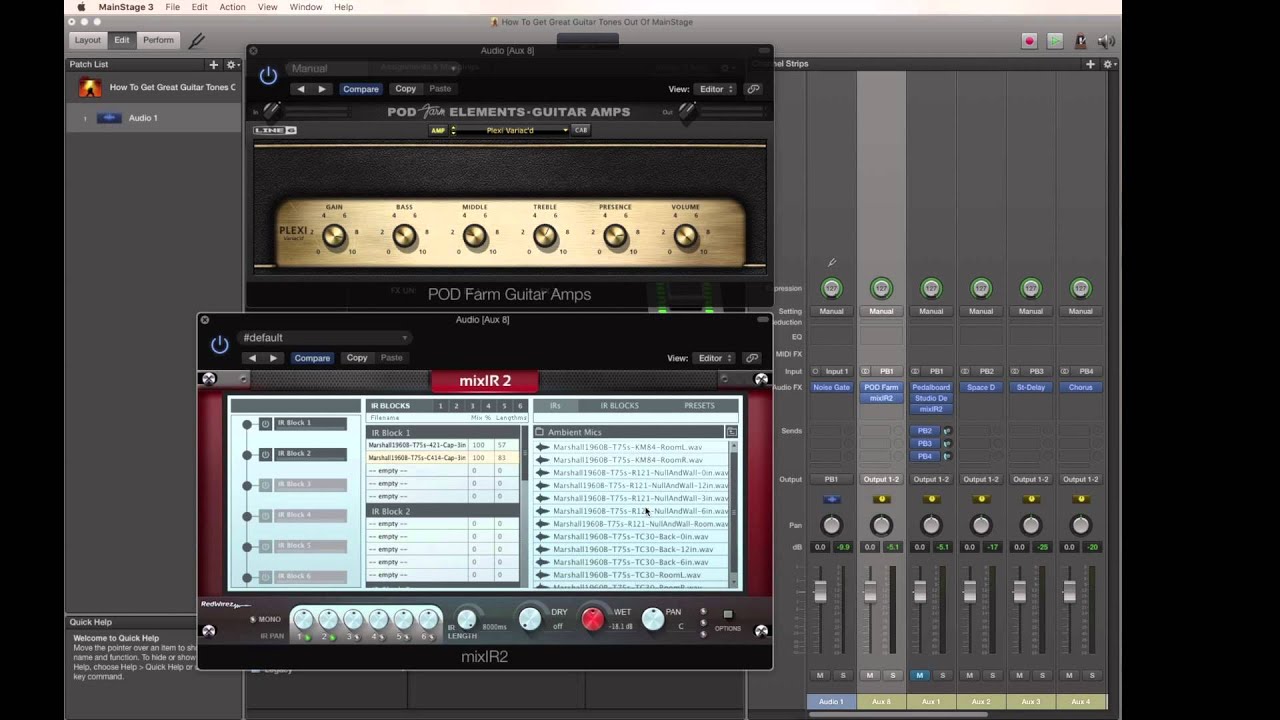Switch to the IR BLOCKS browser tab
This screenshot has height=720, width=1280.
click(619, 406)
